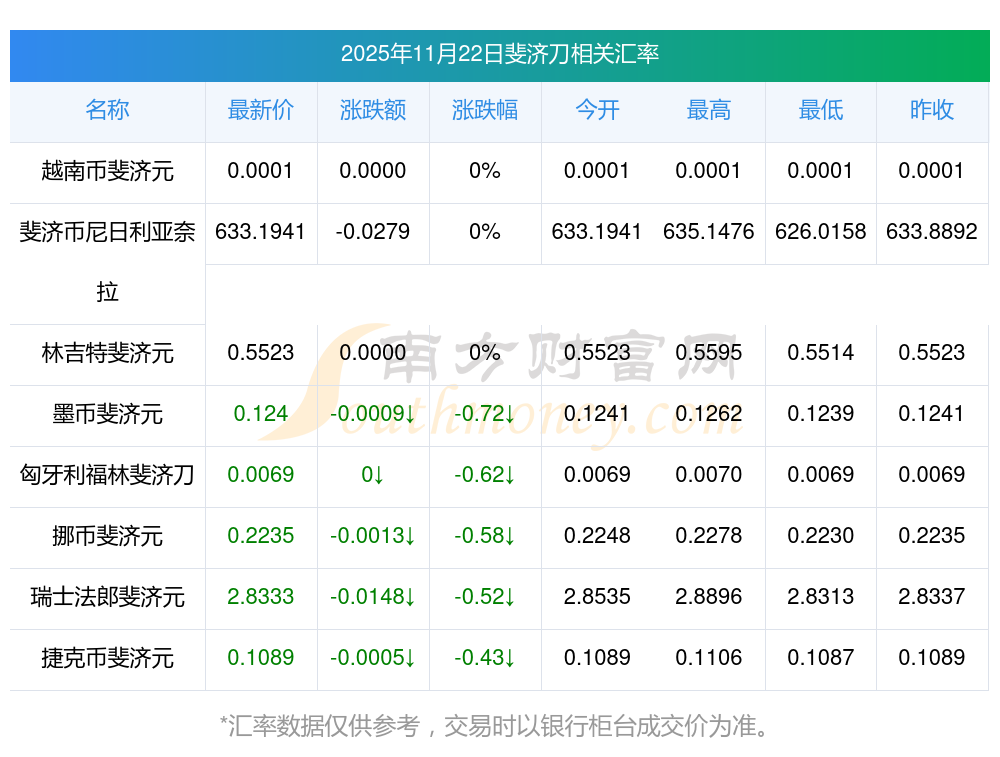Select the 最新价 column header
1000x757 pixels.
[260, 111]
